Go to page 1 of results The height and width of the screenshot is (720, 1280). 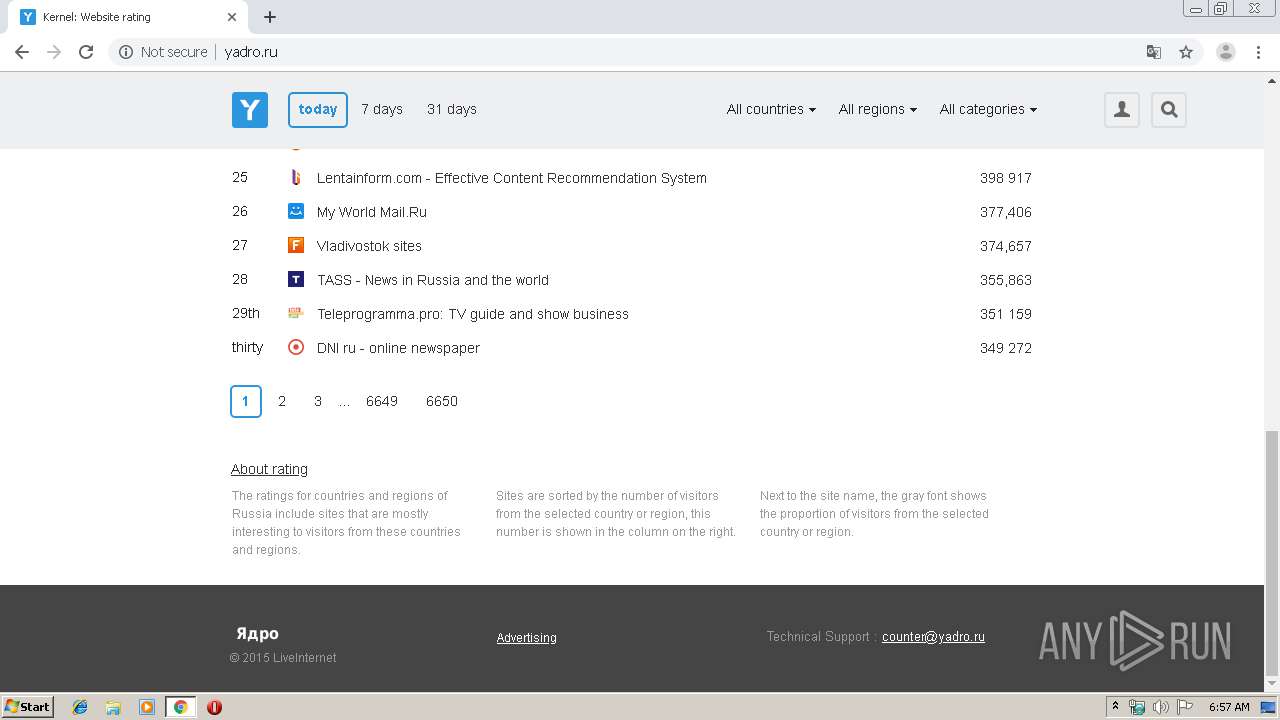coord(246,401)
